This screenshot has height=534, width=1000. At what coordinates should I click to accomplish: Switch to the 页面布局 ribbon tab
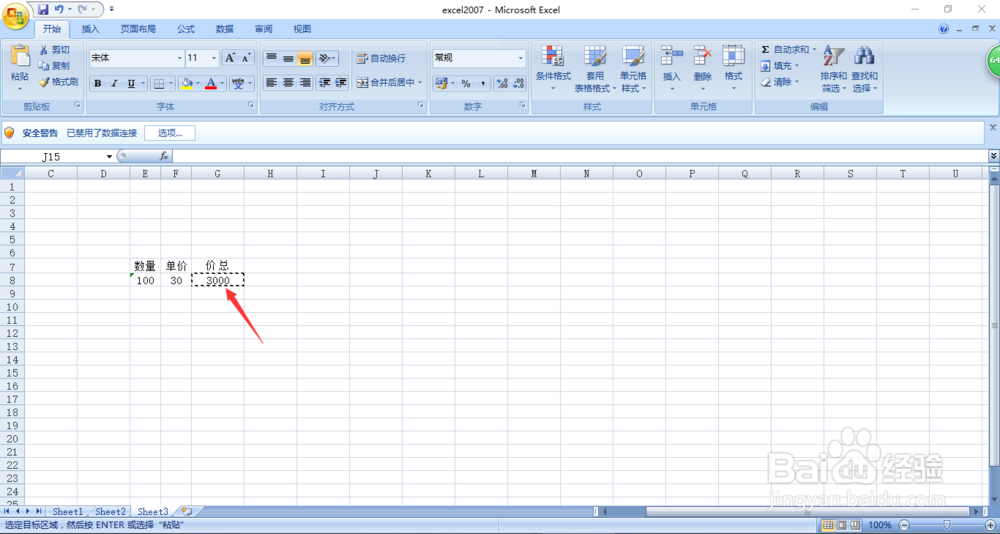tap(138, 29)
